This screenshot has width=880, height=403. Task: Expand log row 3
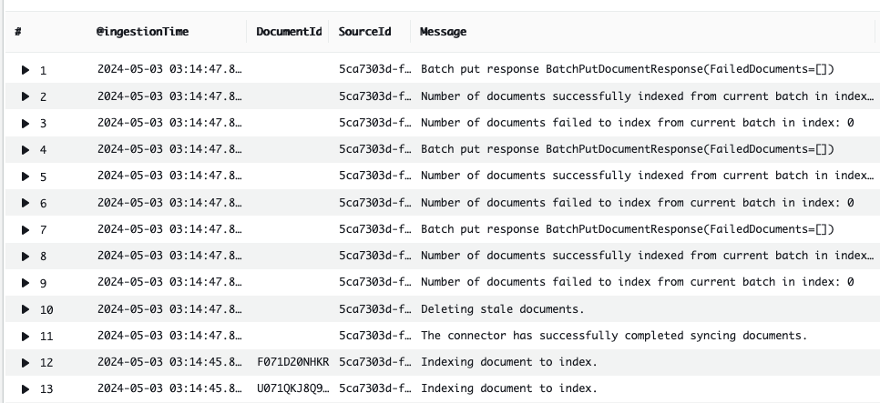[x=26, y=123]
